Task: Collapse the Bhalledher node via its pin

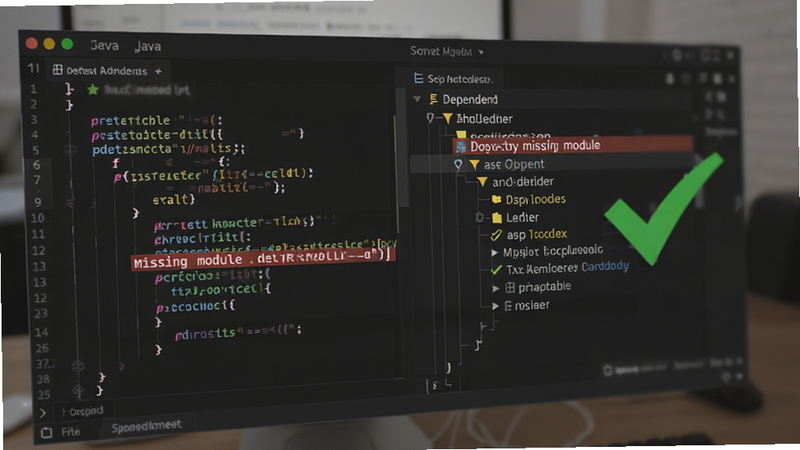Action: (430, 118)
